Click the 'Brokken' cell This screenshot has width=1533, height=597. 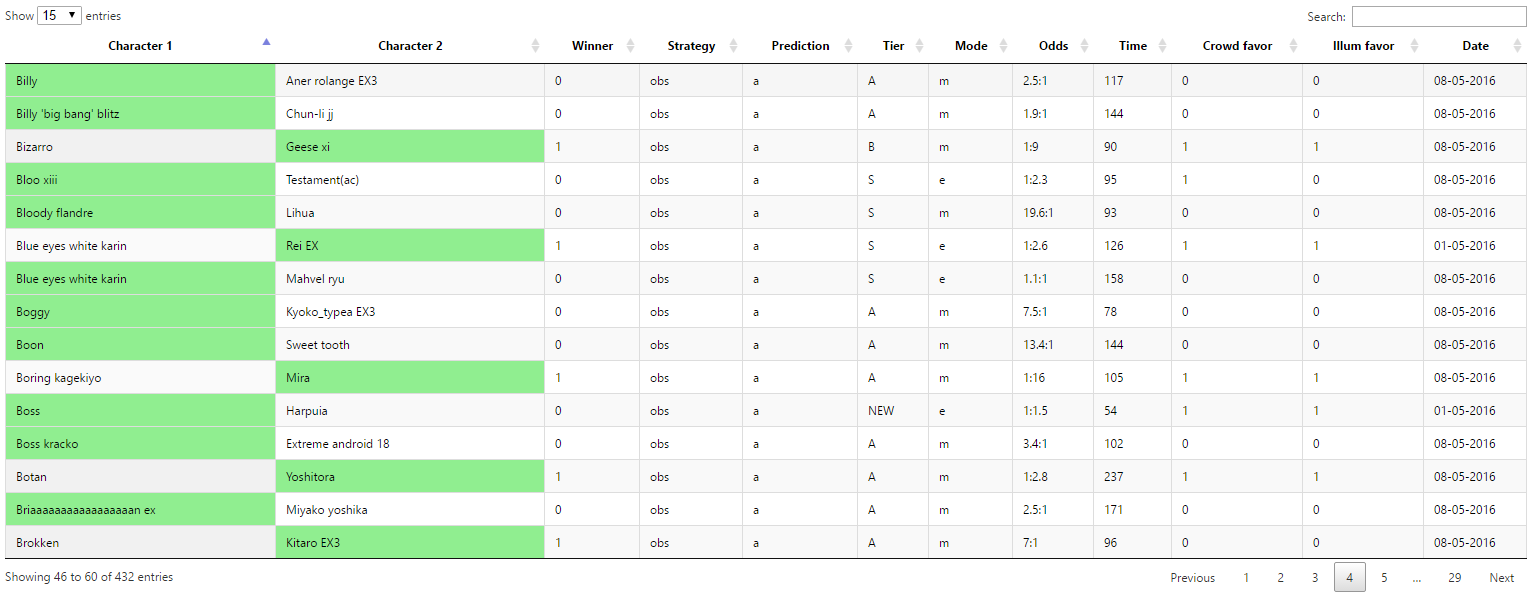[x=140, y=543]
